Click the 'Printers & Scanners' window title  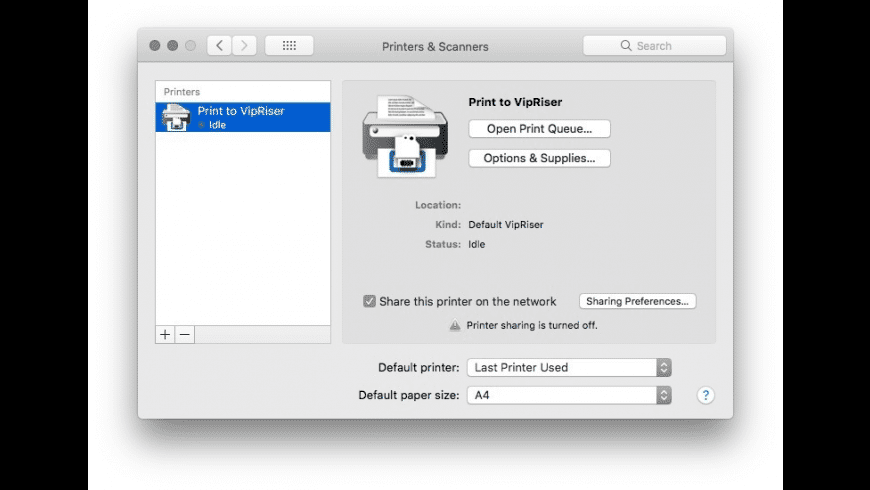[435, 47]
